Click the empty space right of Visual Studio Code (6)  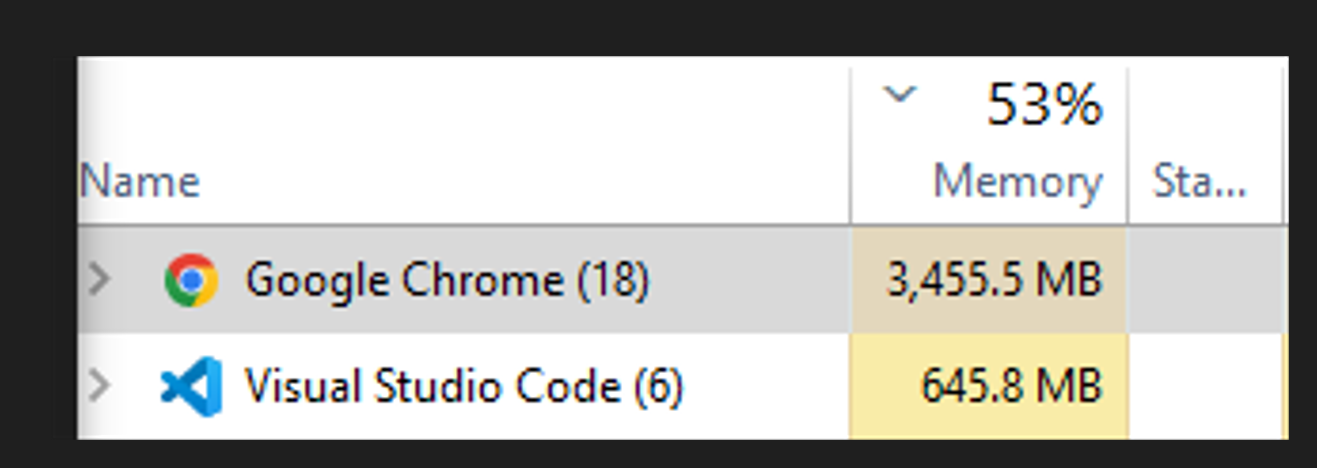pos(765,386)
